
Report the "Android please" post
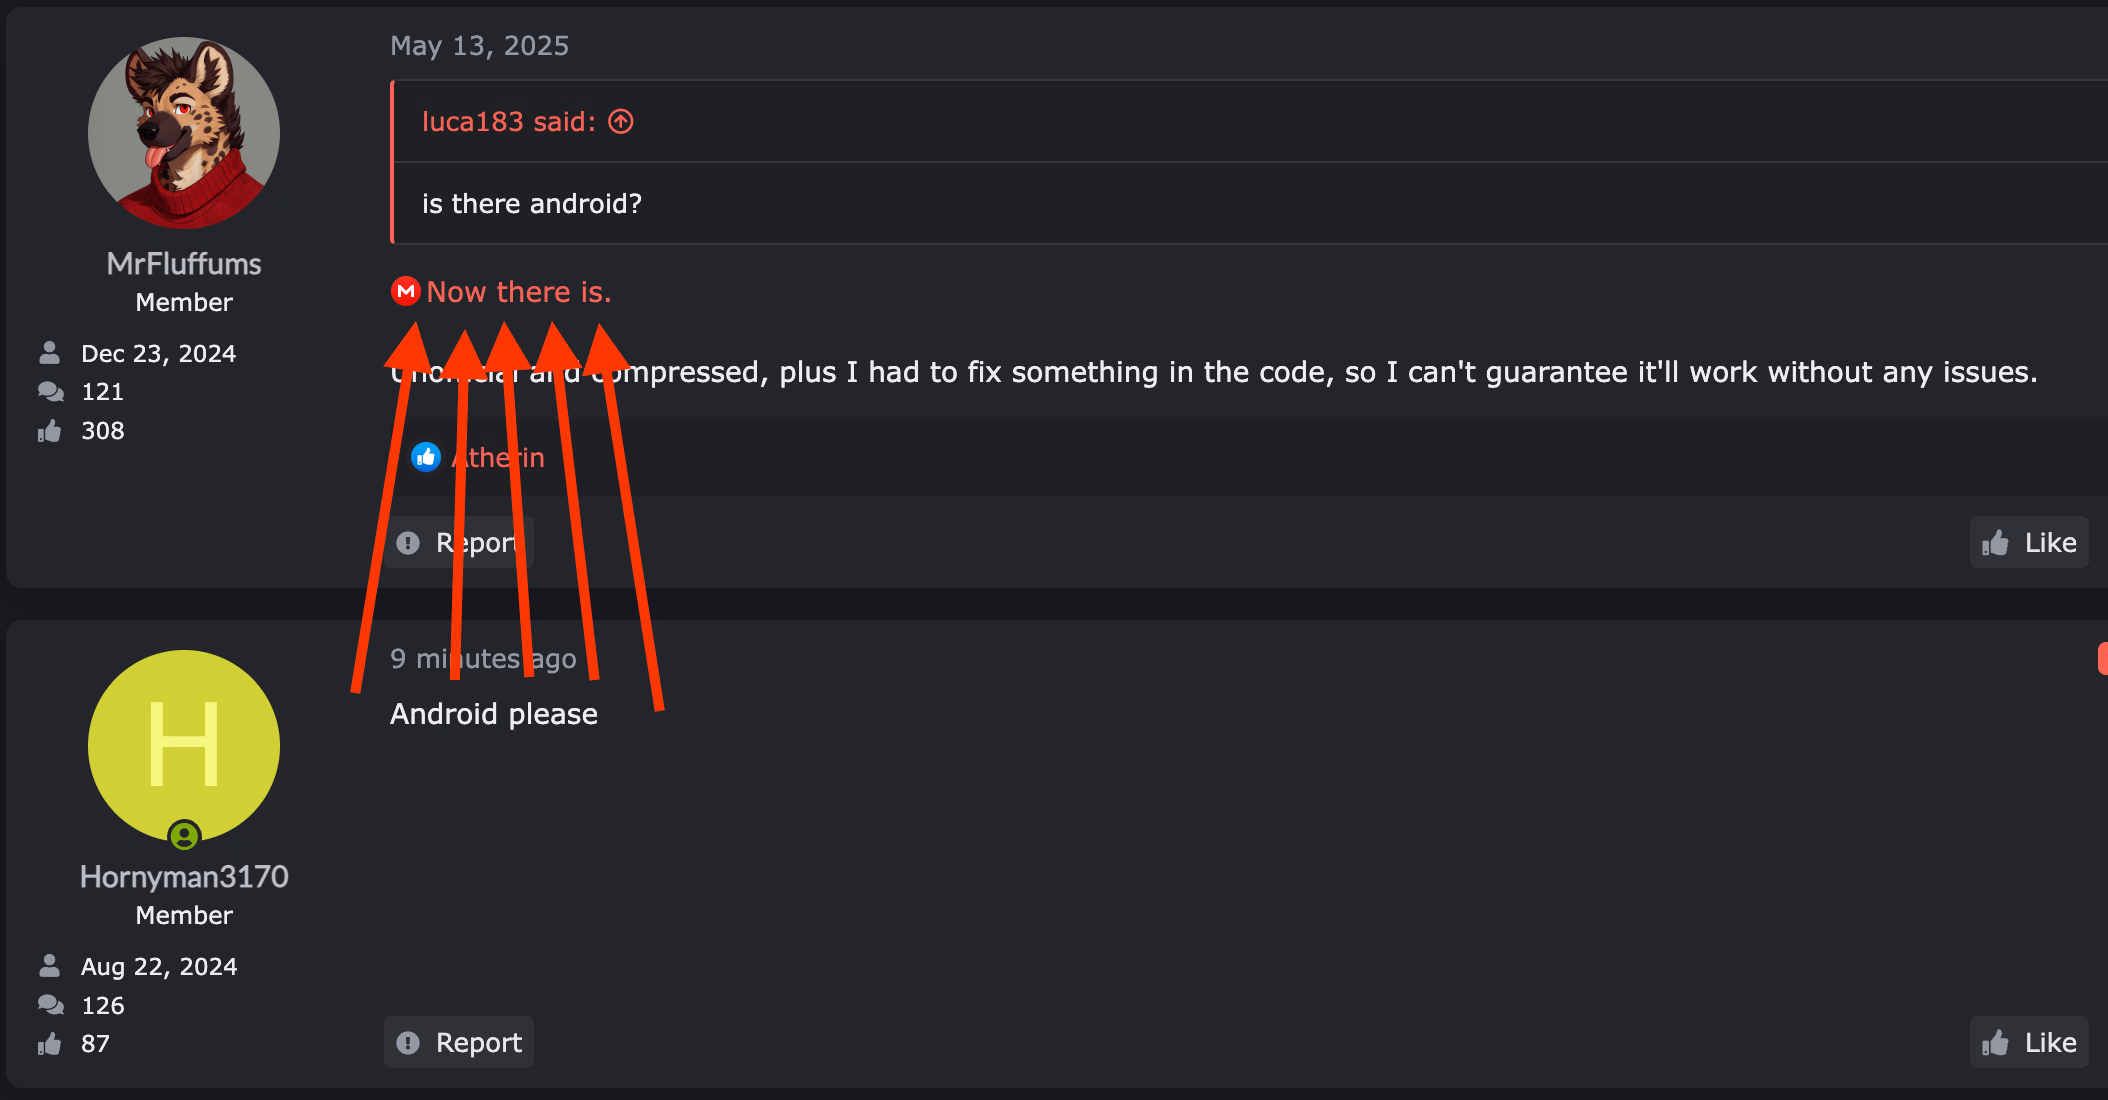coord(459,1042)
